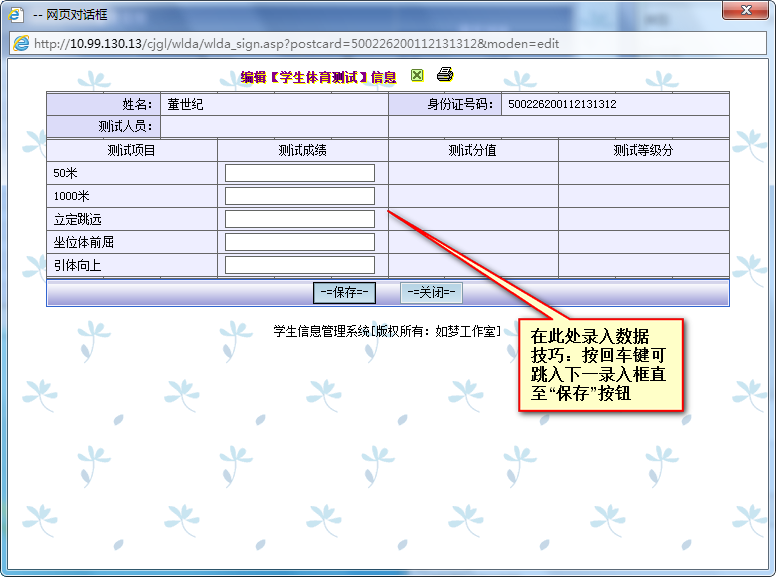Click the 测试成绩 column header

(302, 150)
